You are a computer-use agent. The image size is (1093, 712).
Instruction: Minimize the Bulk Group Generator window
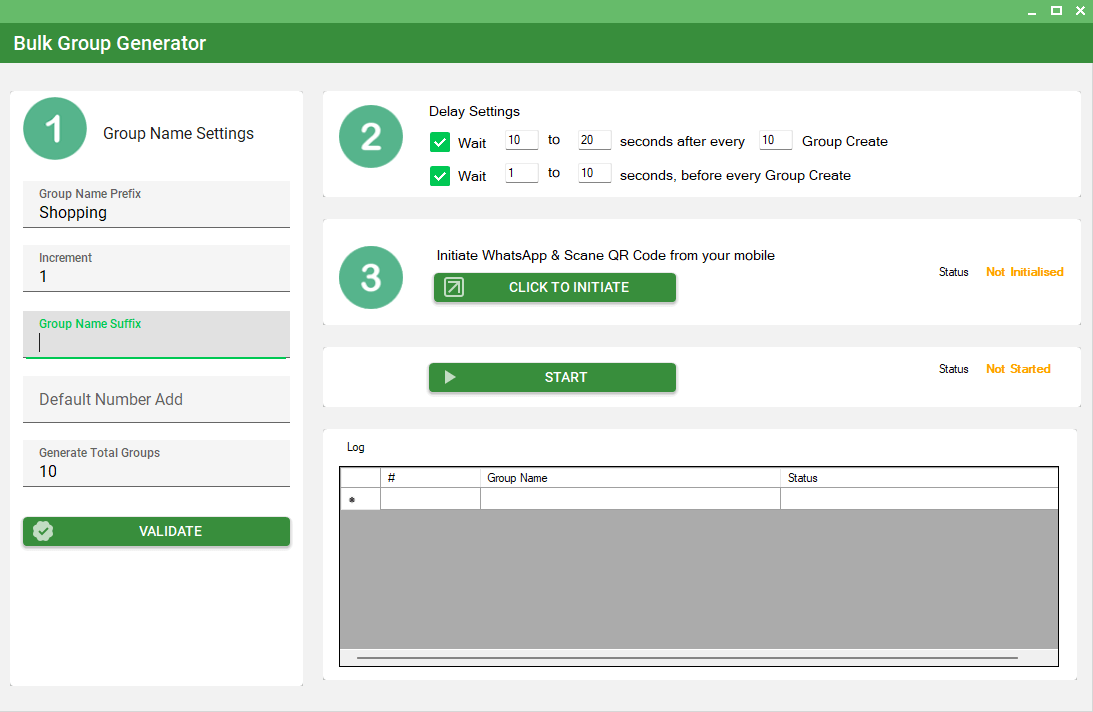click(x=1031, y=11)
